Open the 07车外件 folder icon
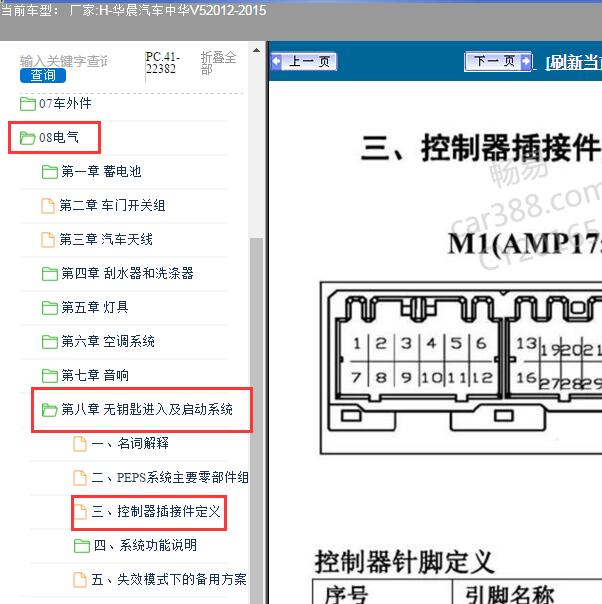The width and height of the screenshot is (602, 604). (28, 104)
